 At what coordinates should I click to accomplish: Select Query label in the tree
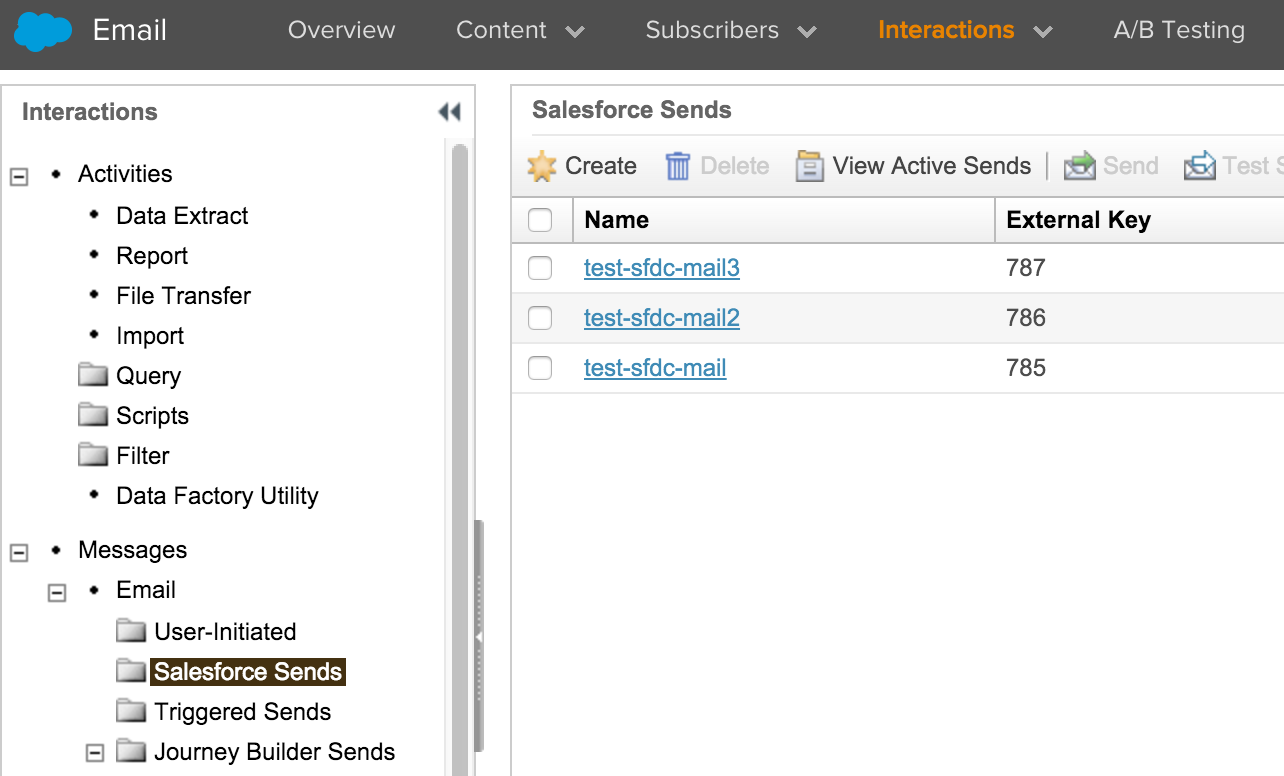pyautogui.click(x=148, y=376)
